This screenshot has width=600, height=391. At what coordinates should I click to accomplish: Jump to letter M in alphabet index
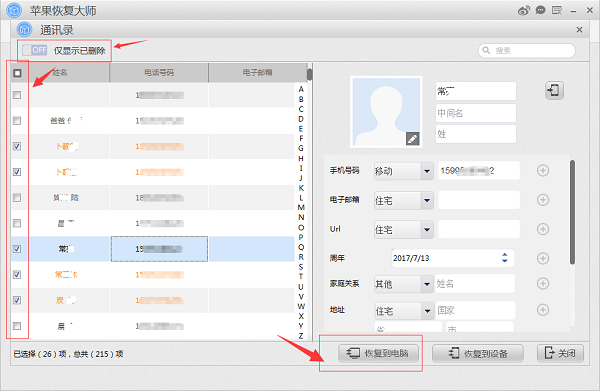301,207
